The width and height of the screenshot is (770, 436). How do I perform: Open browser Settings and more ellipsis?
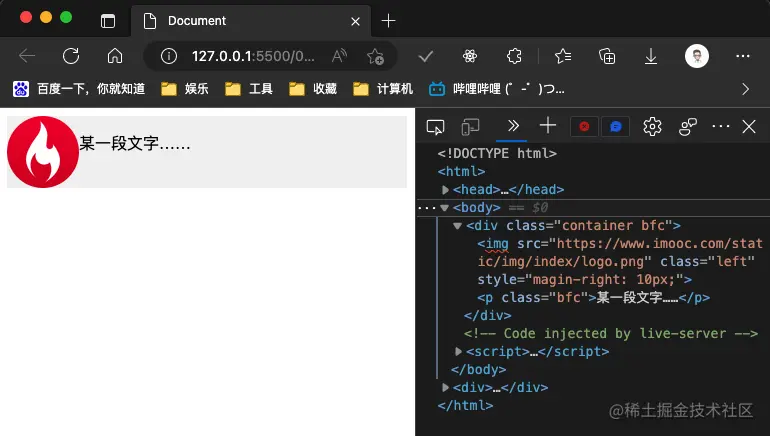pyautogui.click(x=742, y=56)
